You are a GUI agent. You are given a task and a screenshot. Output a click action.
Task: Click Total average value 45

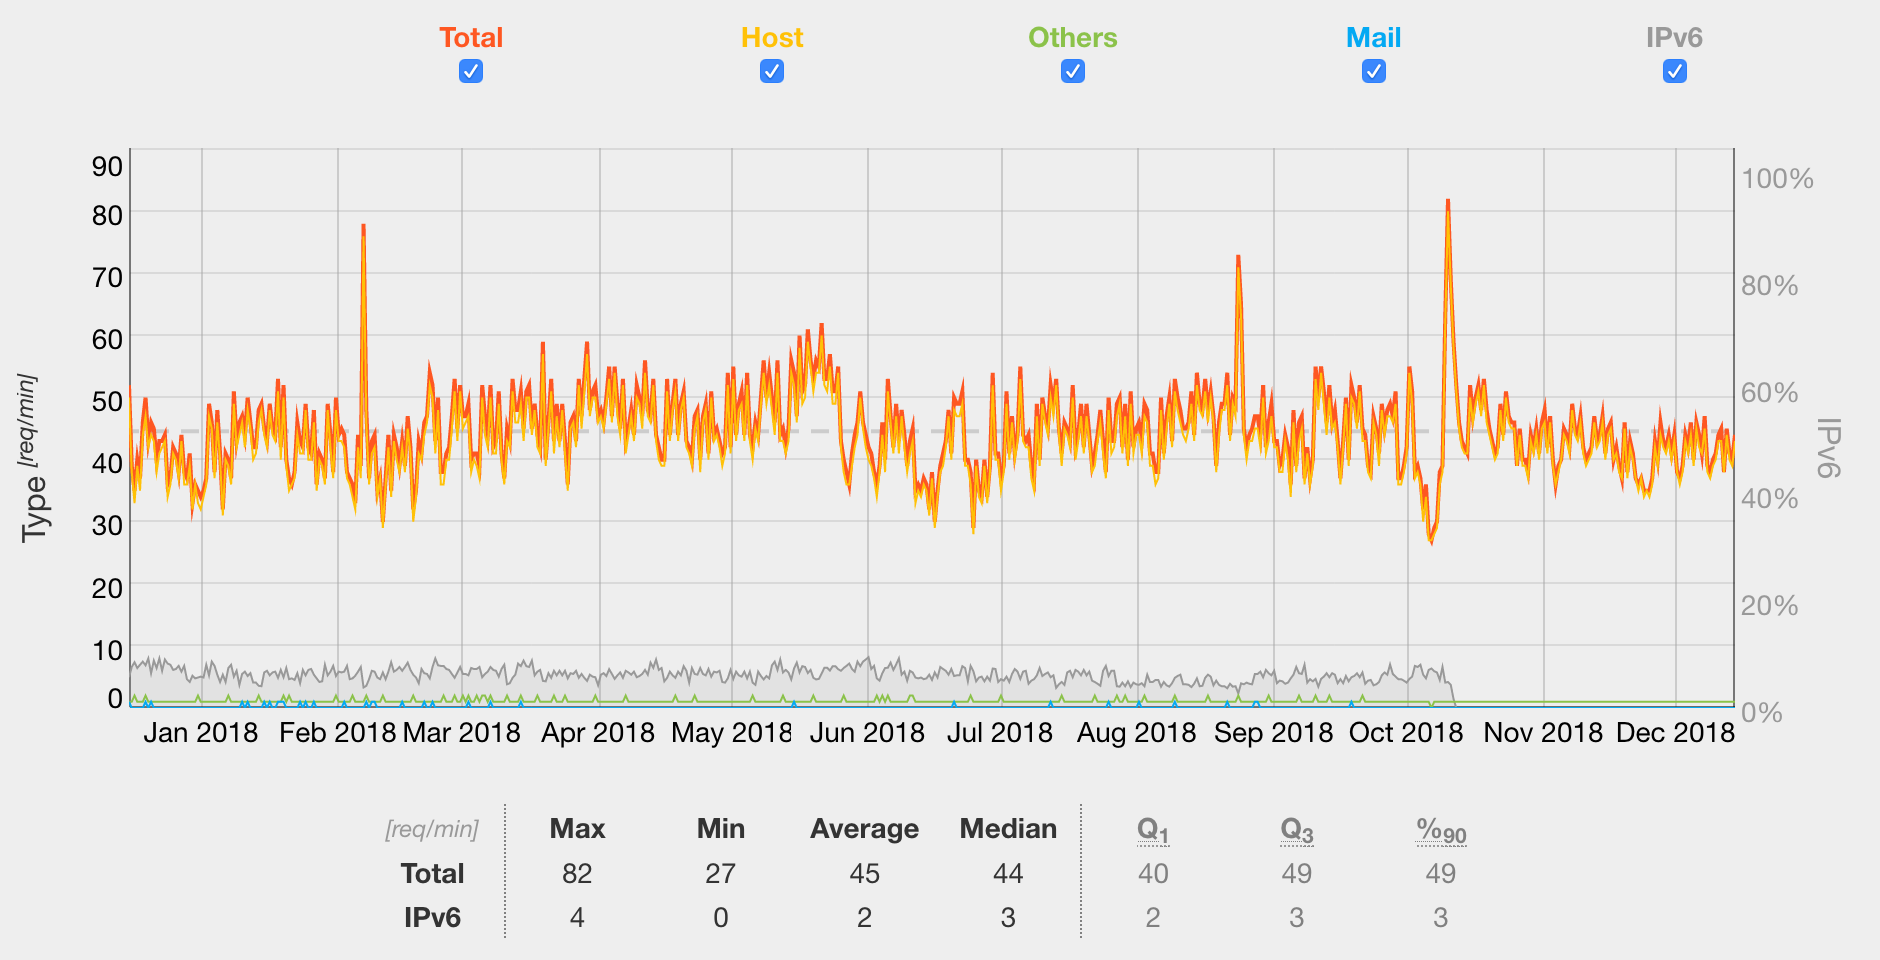click(865, 874)
